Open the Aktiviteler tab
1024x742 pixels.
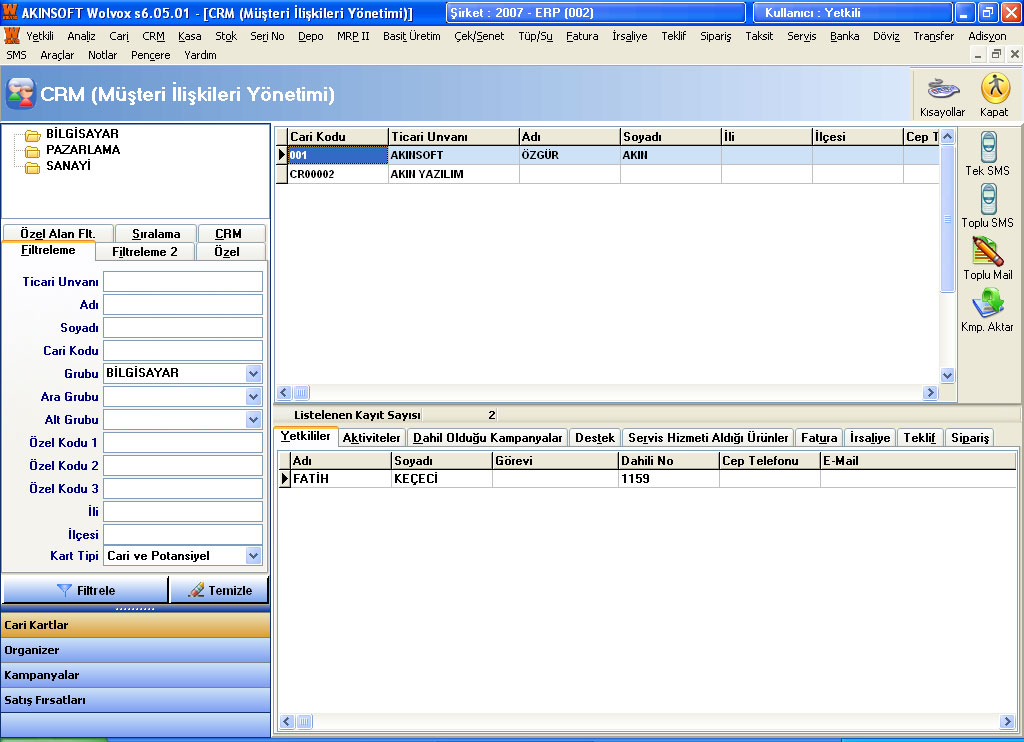(372, 438)
